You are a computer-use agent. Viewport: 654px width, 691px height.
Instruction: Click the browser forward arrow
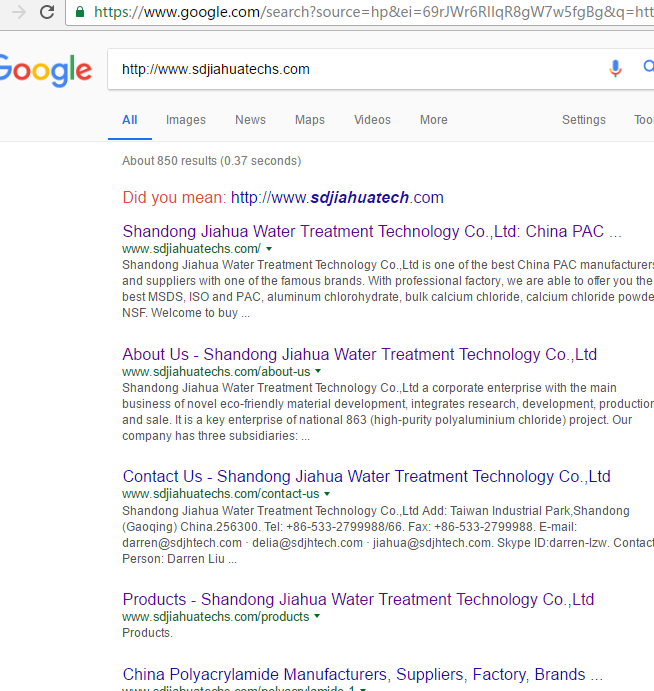click(x=19, y=12)
